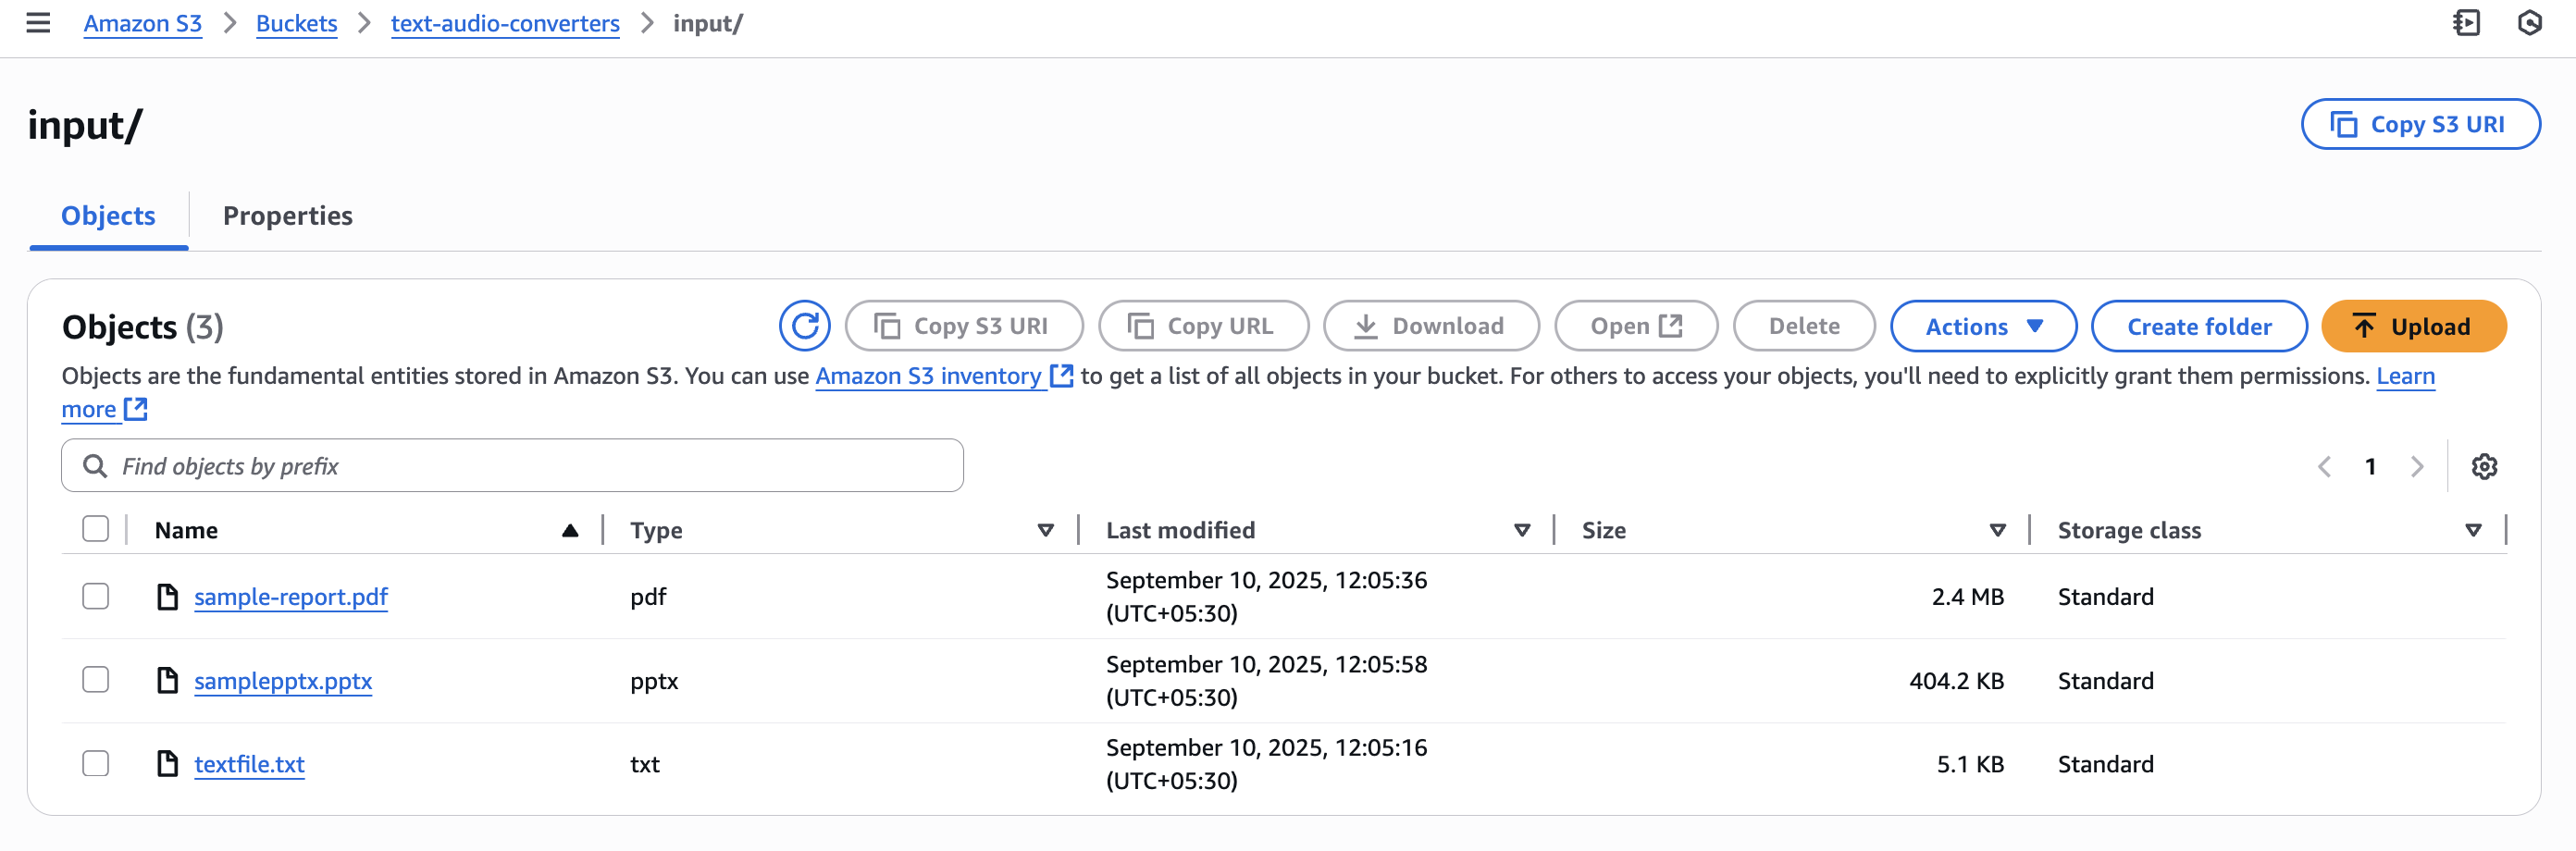Viewport: 2576px width, 851px height.
Task: Click the Open button
Action: pos(1636,326)
